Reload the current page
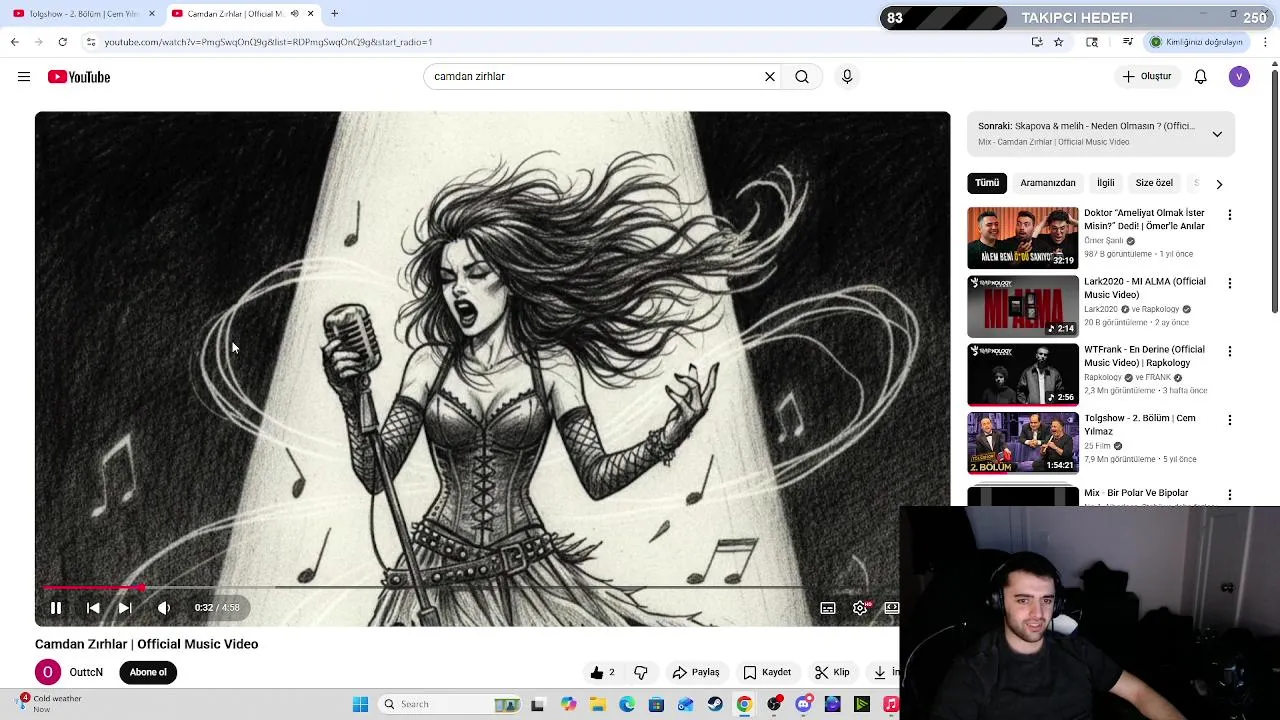 tap(62, 42)
